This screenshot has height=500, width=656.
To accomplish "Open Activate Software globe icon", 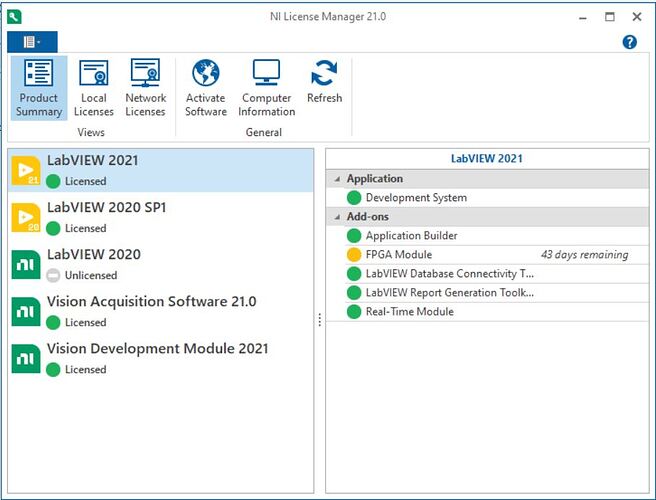I will coord(206,72).
